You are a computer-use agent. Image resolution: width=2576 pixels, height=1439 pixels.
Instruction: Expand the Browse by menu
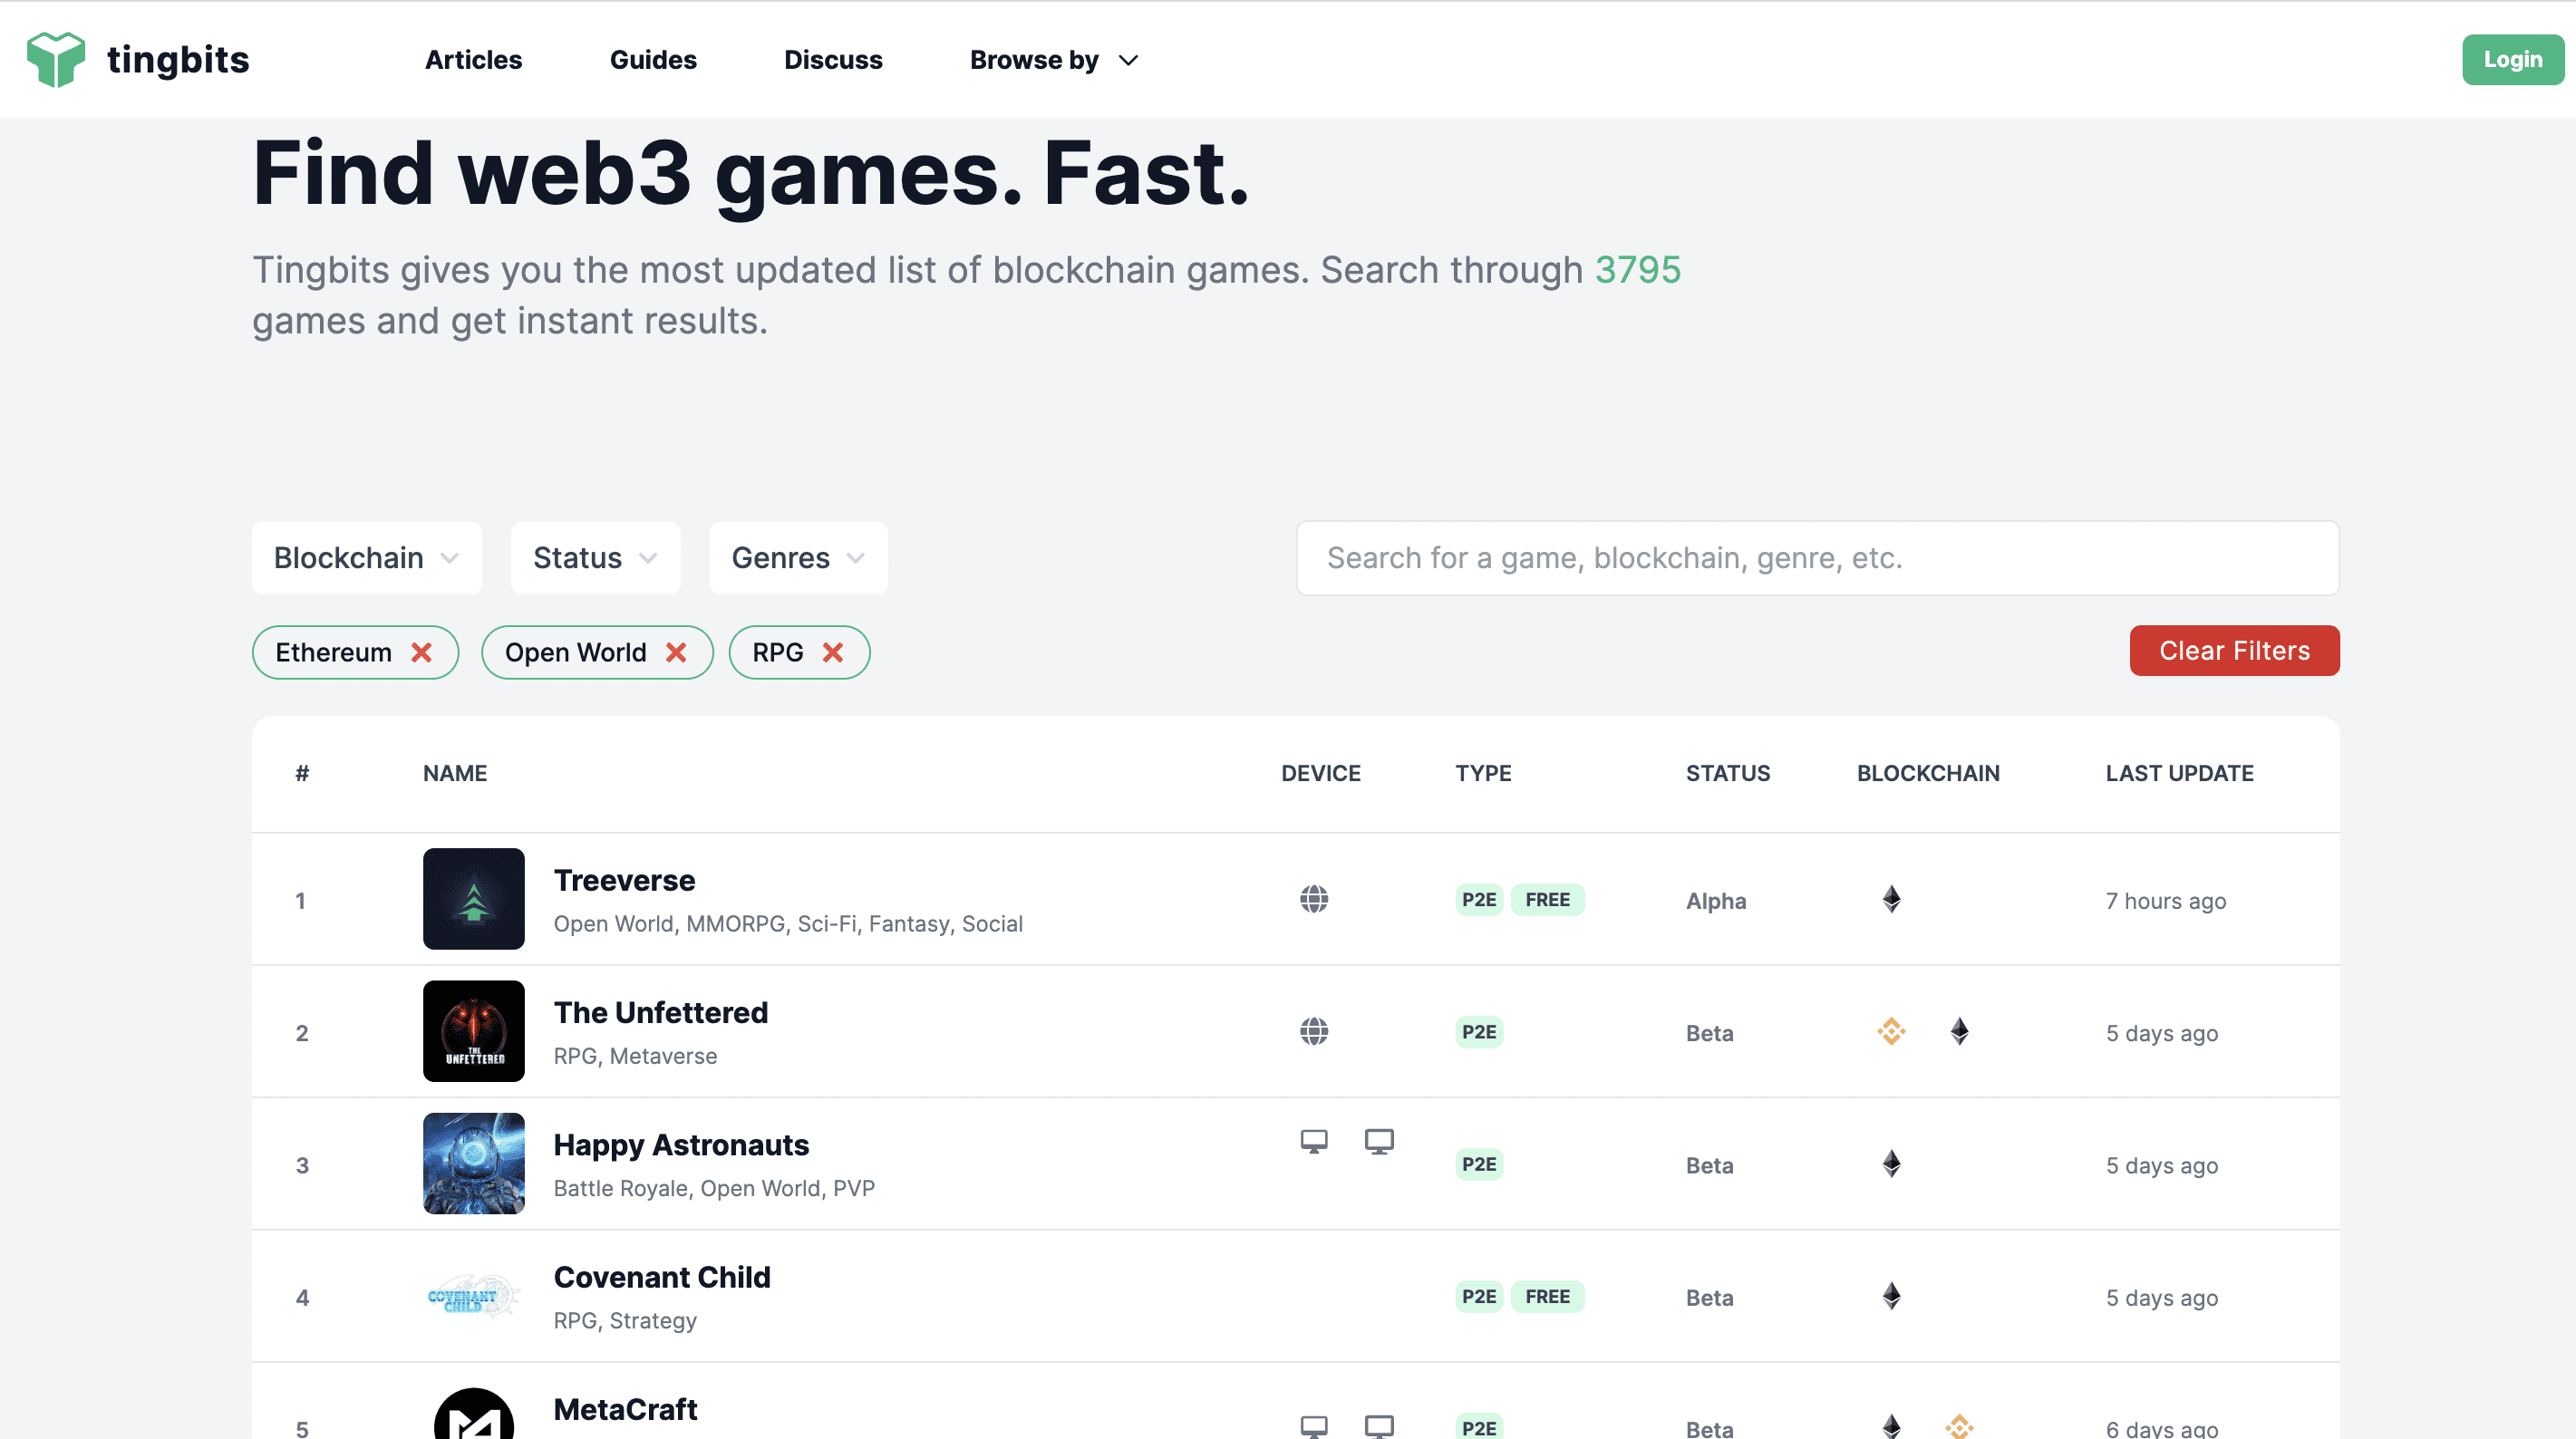(x=1053, y=60)
